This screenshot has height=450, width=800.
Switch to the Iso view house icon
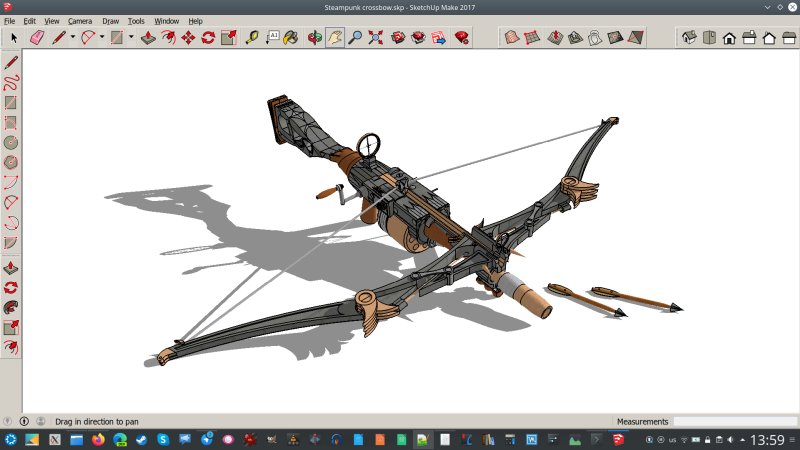[x=689, y=38]
